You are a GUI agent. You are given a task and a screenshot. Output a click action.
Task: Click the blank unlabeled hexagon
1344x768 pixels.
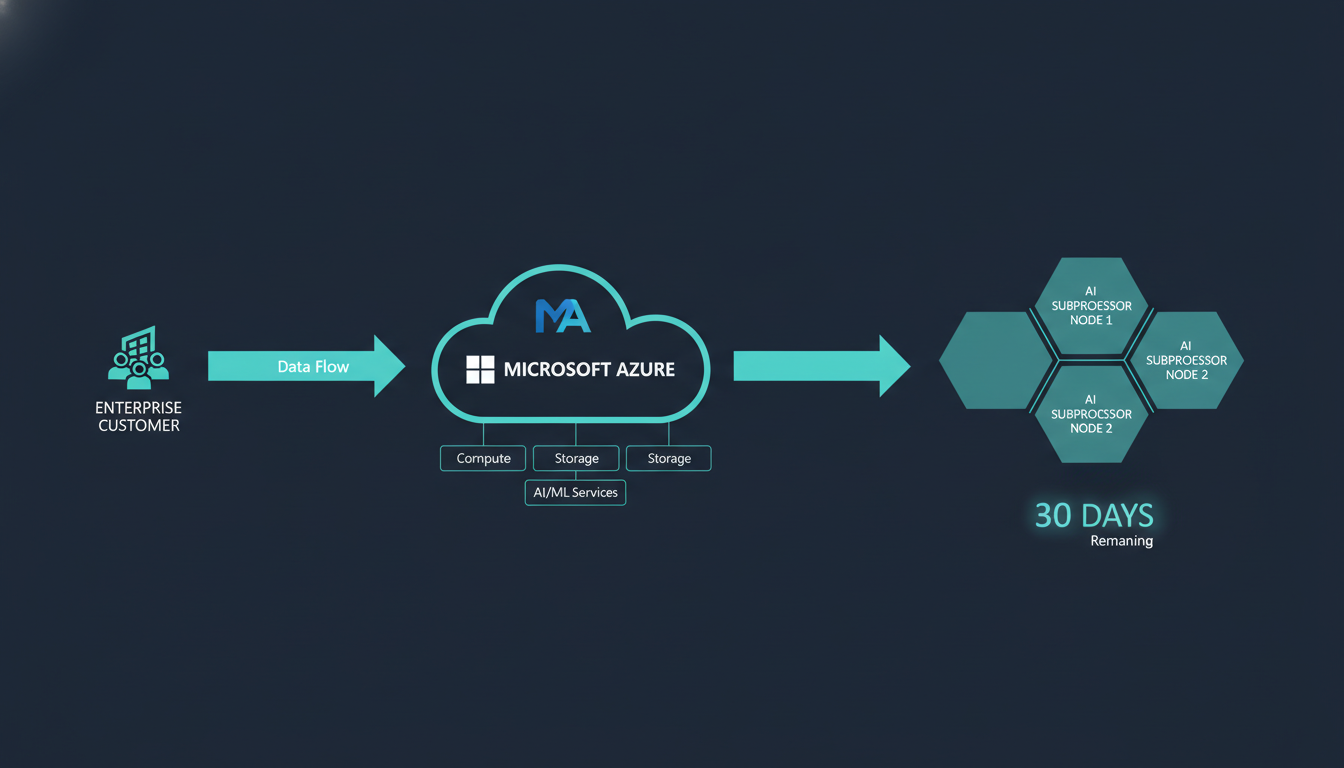coord(996,360)
